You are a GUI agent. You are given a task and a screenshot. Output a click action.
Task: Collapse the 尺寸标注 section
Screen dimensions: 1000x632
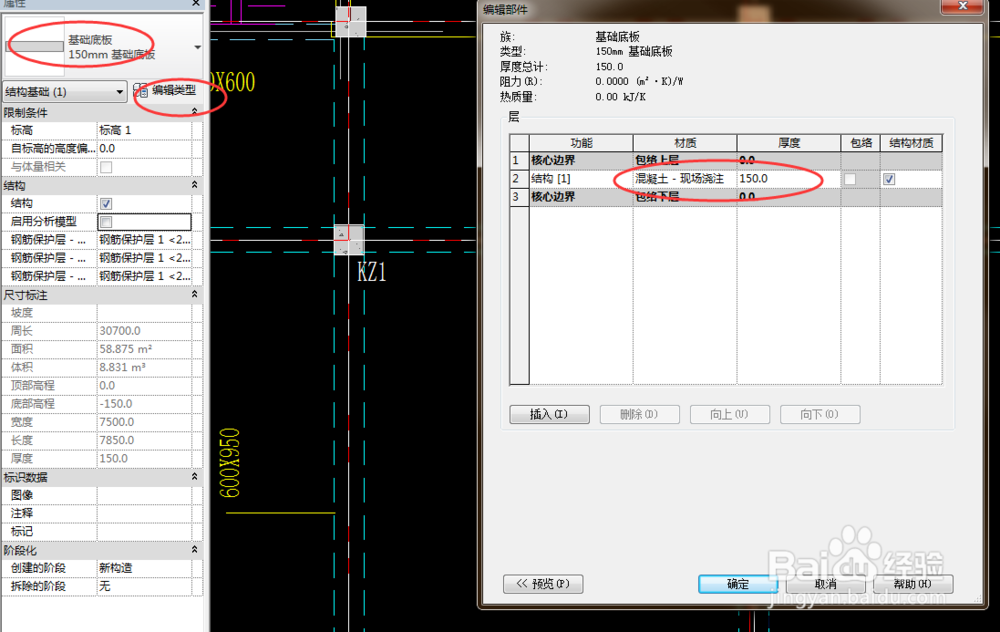click(x=195, y=295)
